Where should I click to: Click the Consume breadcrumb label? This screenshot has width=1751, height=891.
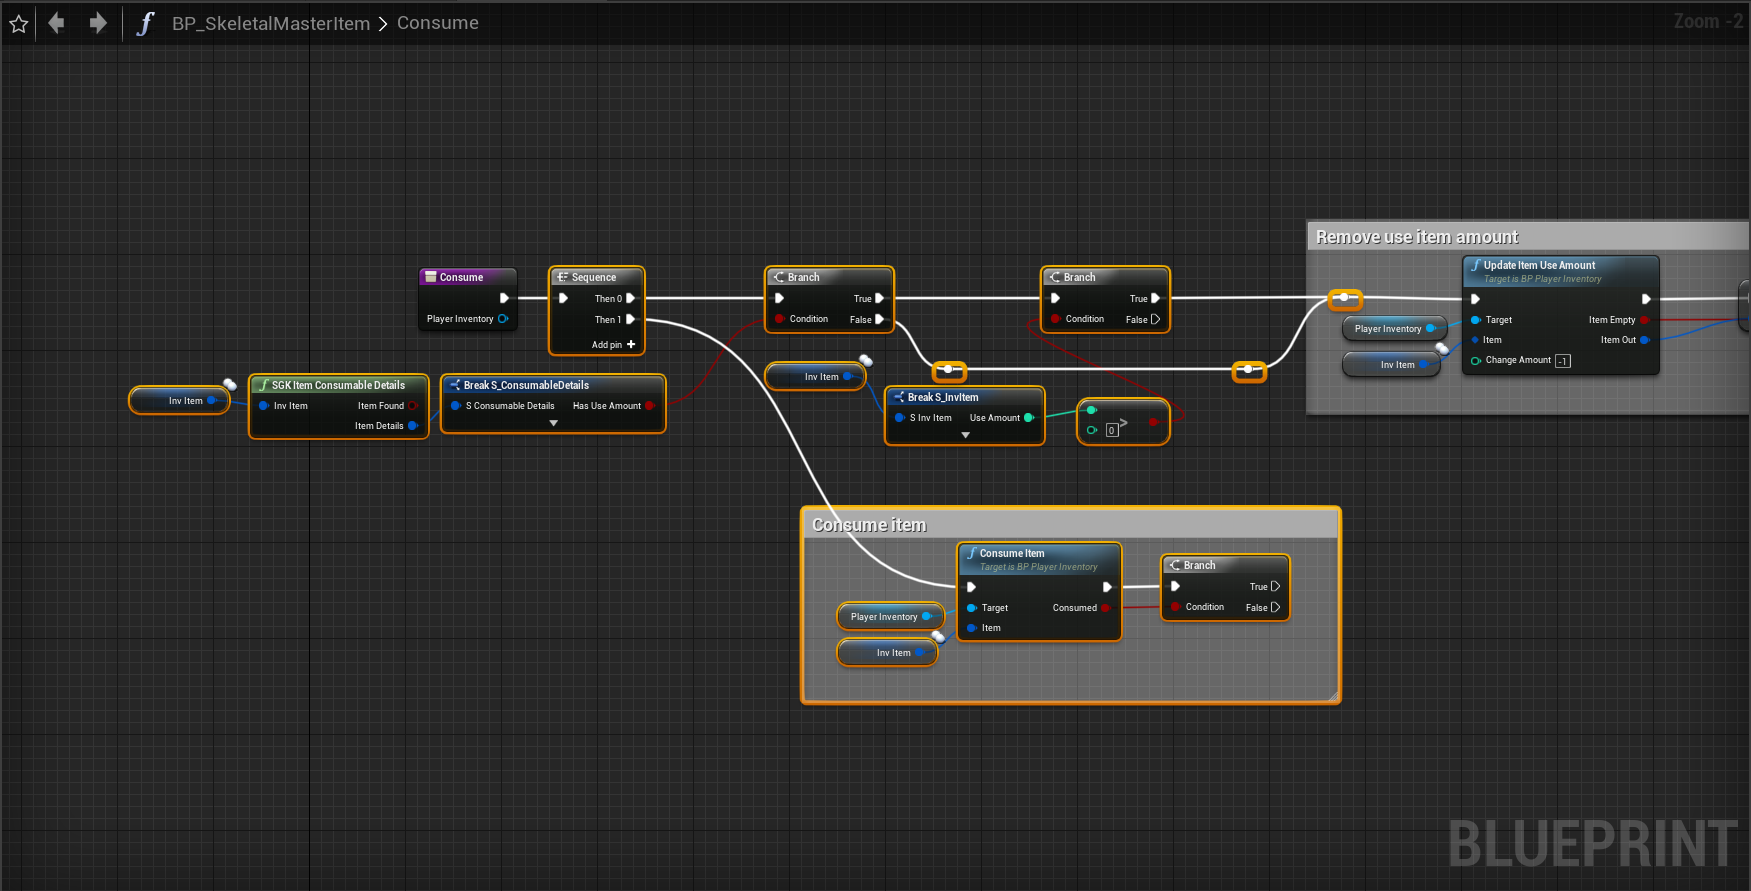437,23
